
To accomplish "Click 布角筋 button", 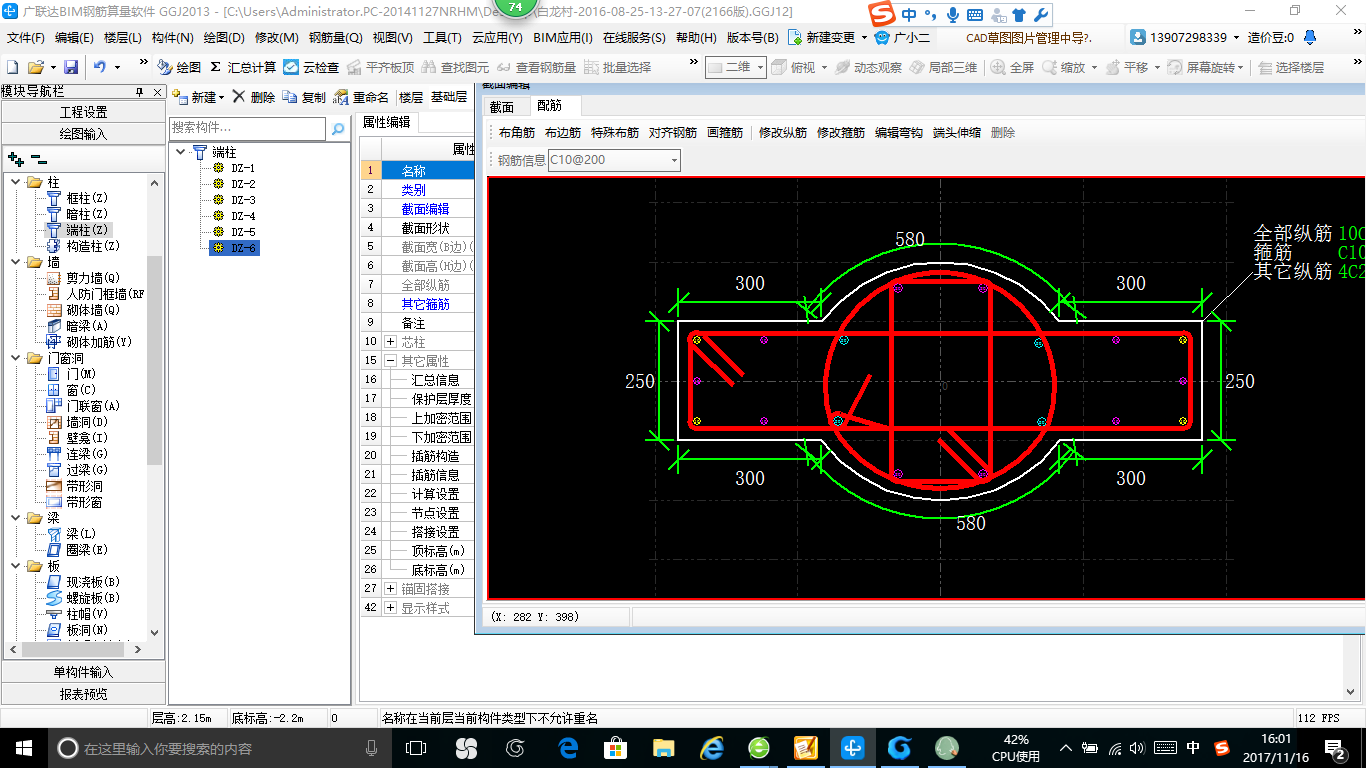I will pyautogui.click(x=517, y=132).
